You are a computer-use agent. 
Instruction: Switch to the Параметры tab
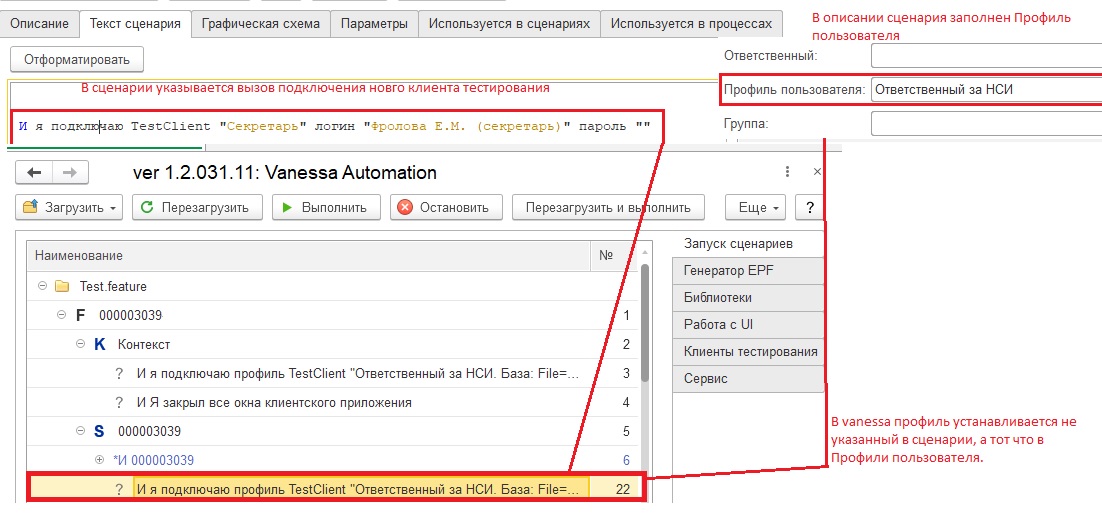click(374, 24)
